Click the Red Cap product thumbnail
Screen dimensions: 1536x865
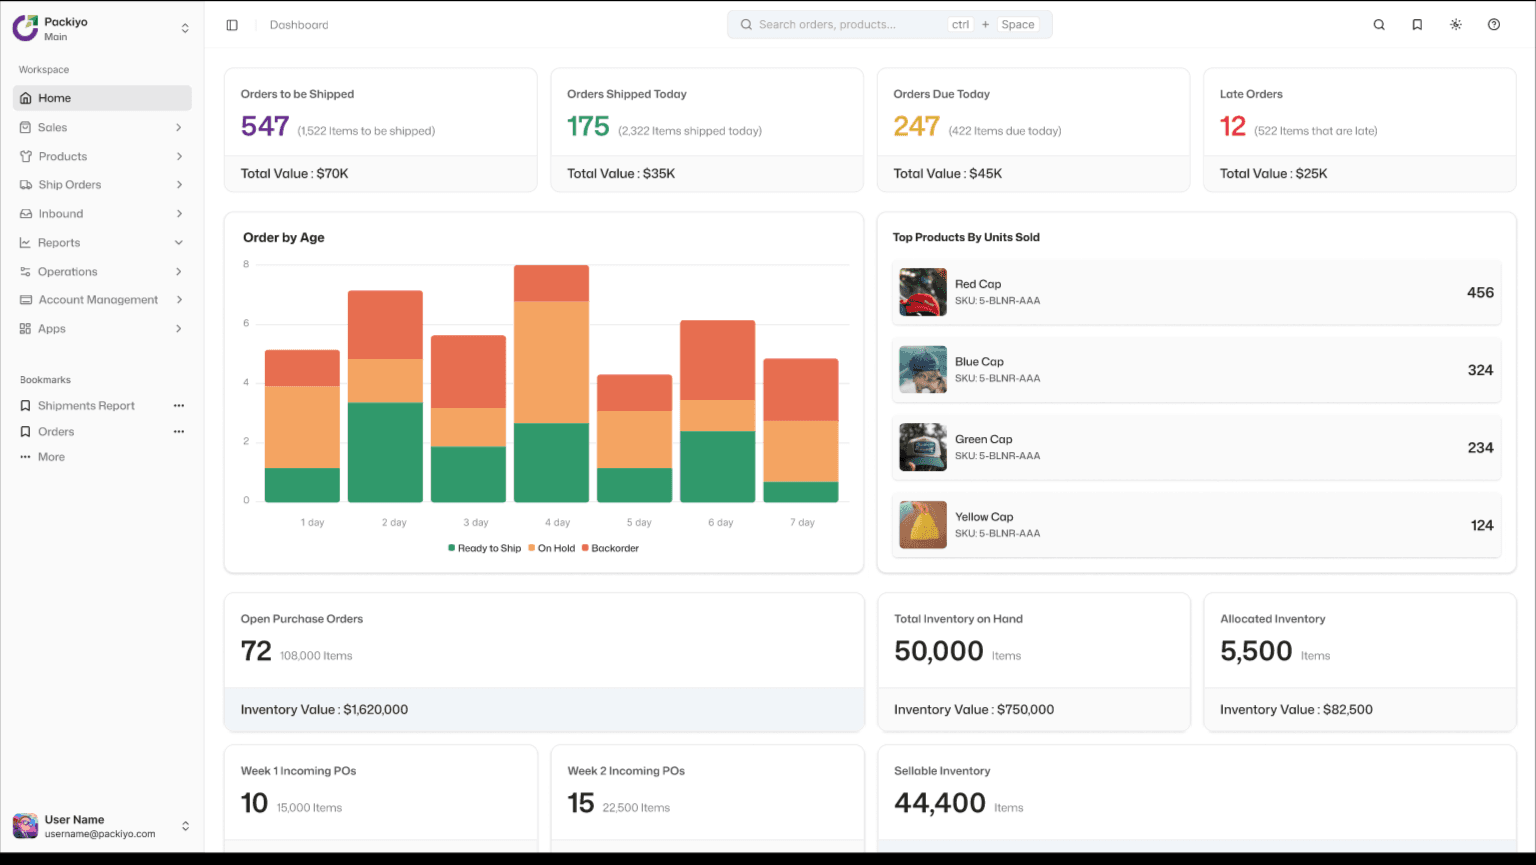point(922,292)
